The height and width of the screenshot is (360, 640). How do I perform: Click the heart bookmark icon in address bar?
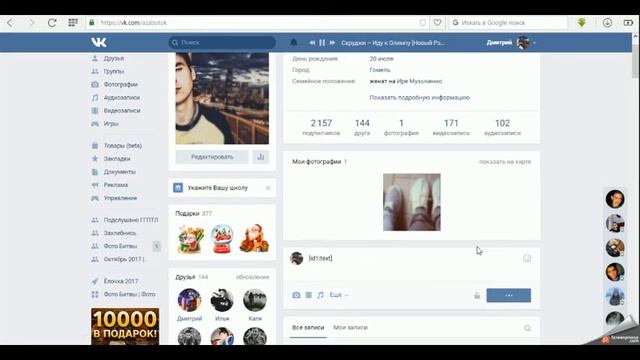(x=437, y=22)
